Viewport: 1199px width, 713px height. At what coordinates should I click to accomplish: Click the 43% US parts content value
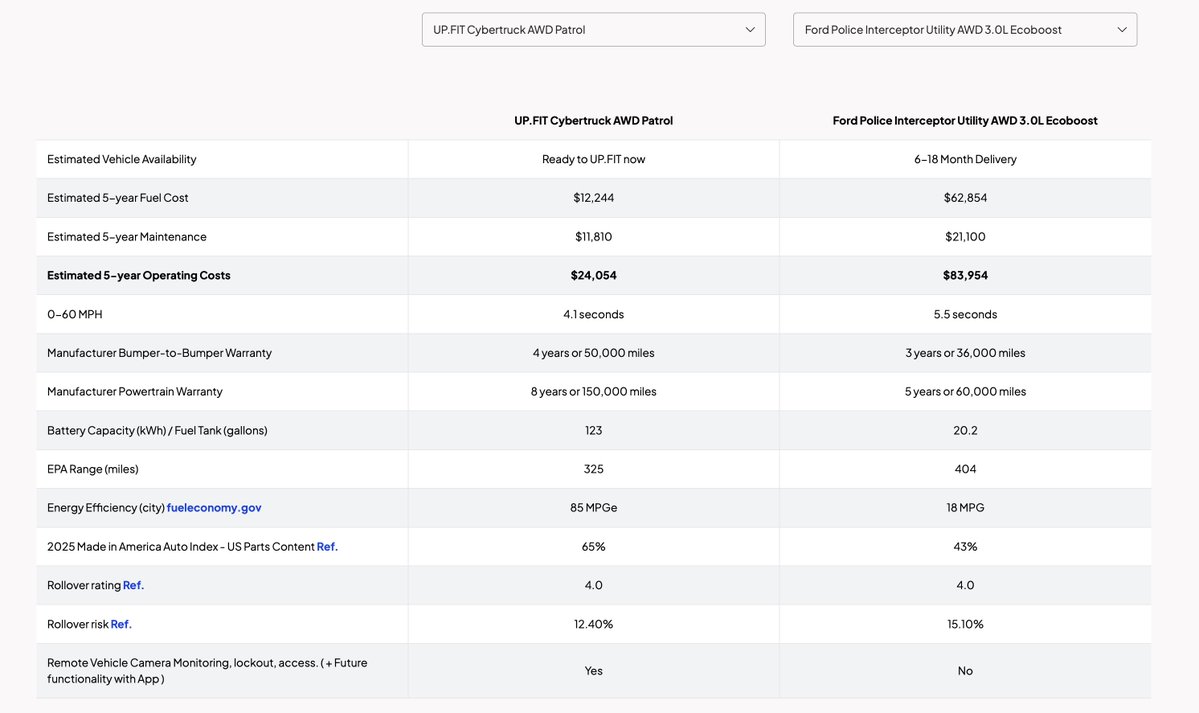coord(965,546)
